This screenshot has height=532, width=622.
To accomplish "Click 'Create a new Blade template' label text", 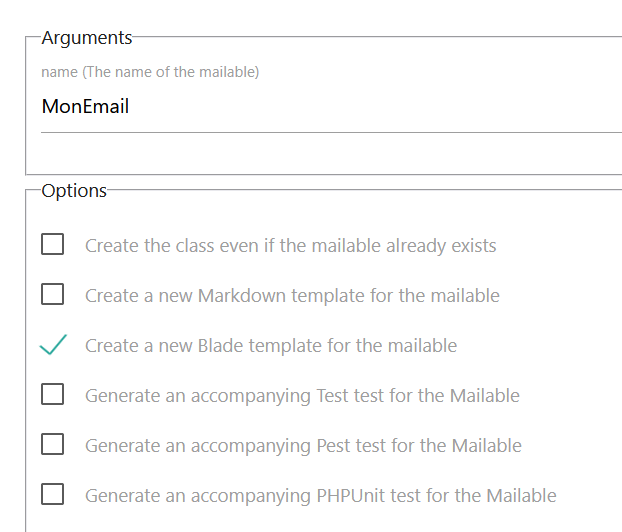I will point(270,346).
